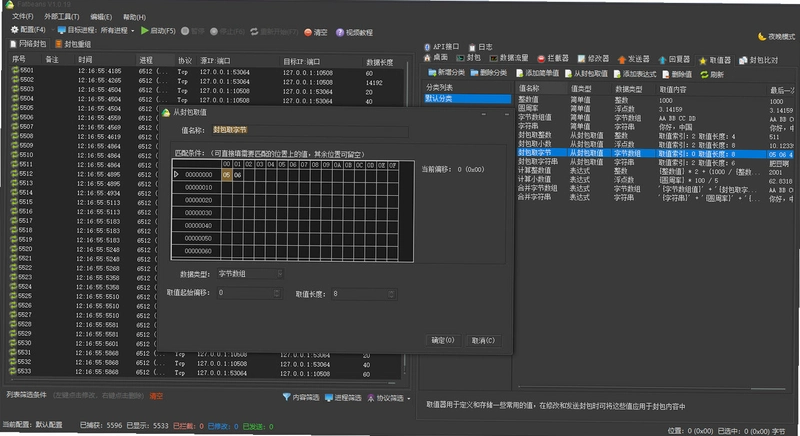Screen dimensions: 800x436
Task: Select packet row 5533 in the list
Action: (x=207, y=372)
